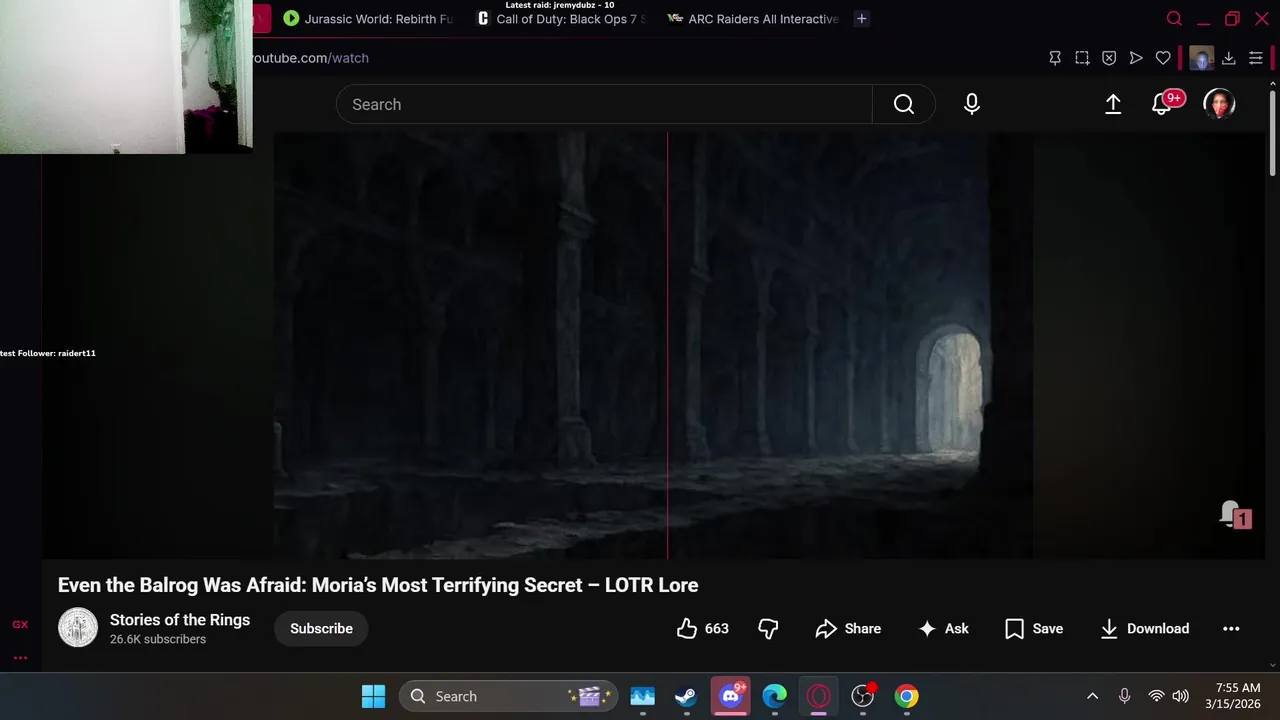Open the Stories of the Rings channel avatar
1280x720 pixels.
(x=78, y=628)
